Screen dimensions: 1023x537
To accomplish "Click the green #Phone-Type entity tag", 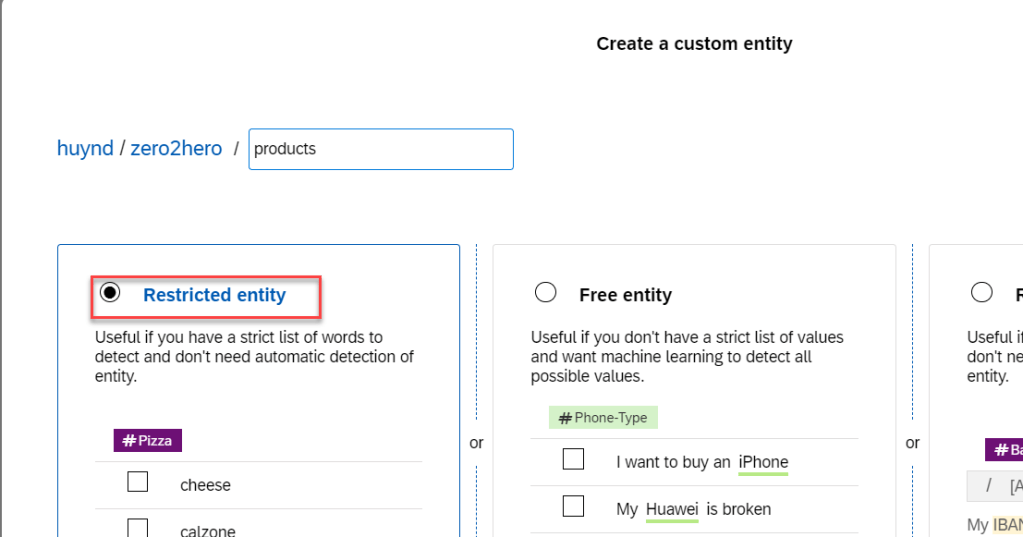I will (603, 417).
